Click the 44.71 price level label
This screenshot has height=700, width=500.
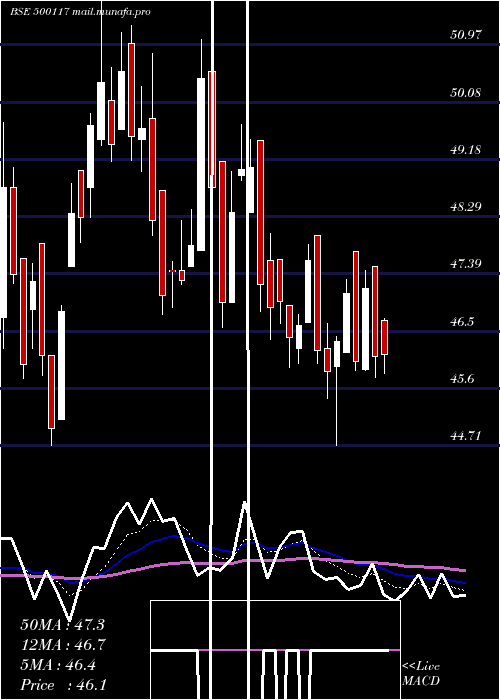pos(466,436)
